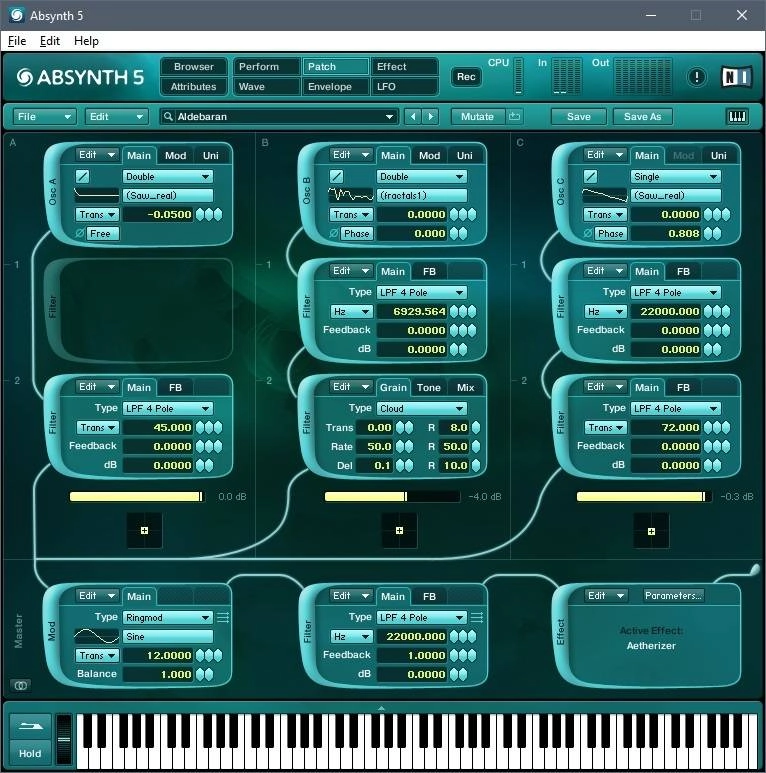Switch to the Effect page button

pyautogui.click(x=404, y=67)
